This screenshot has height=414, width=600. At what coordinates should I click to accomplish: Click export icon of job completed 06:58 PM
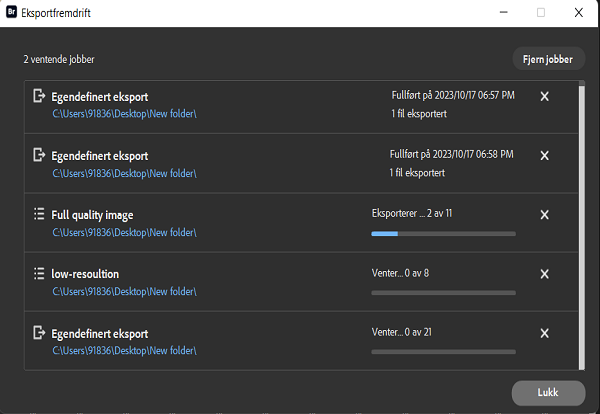point(39,155)
